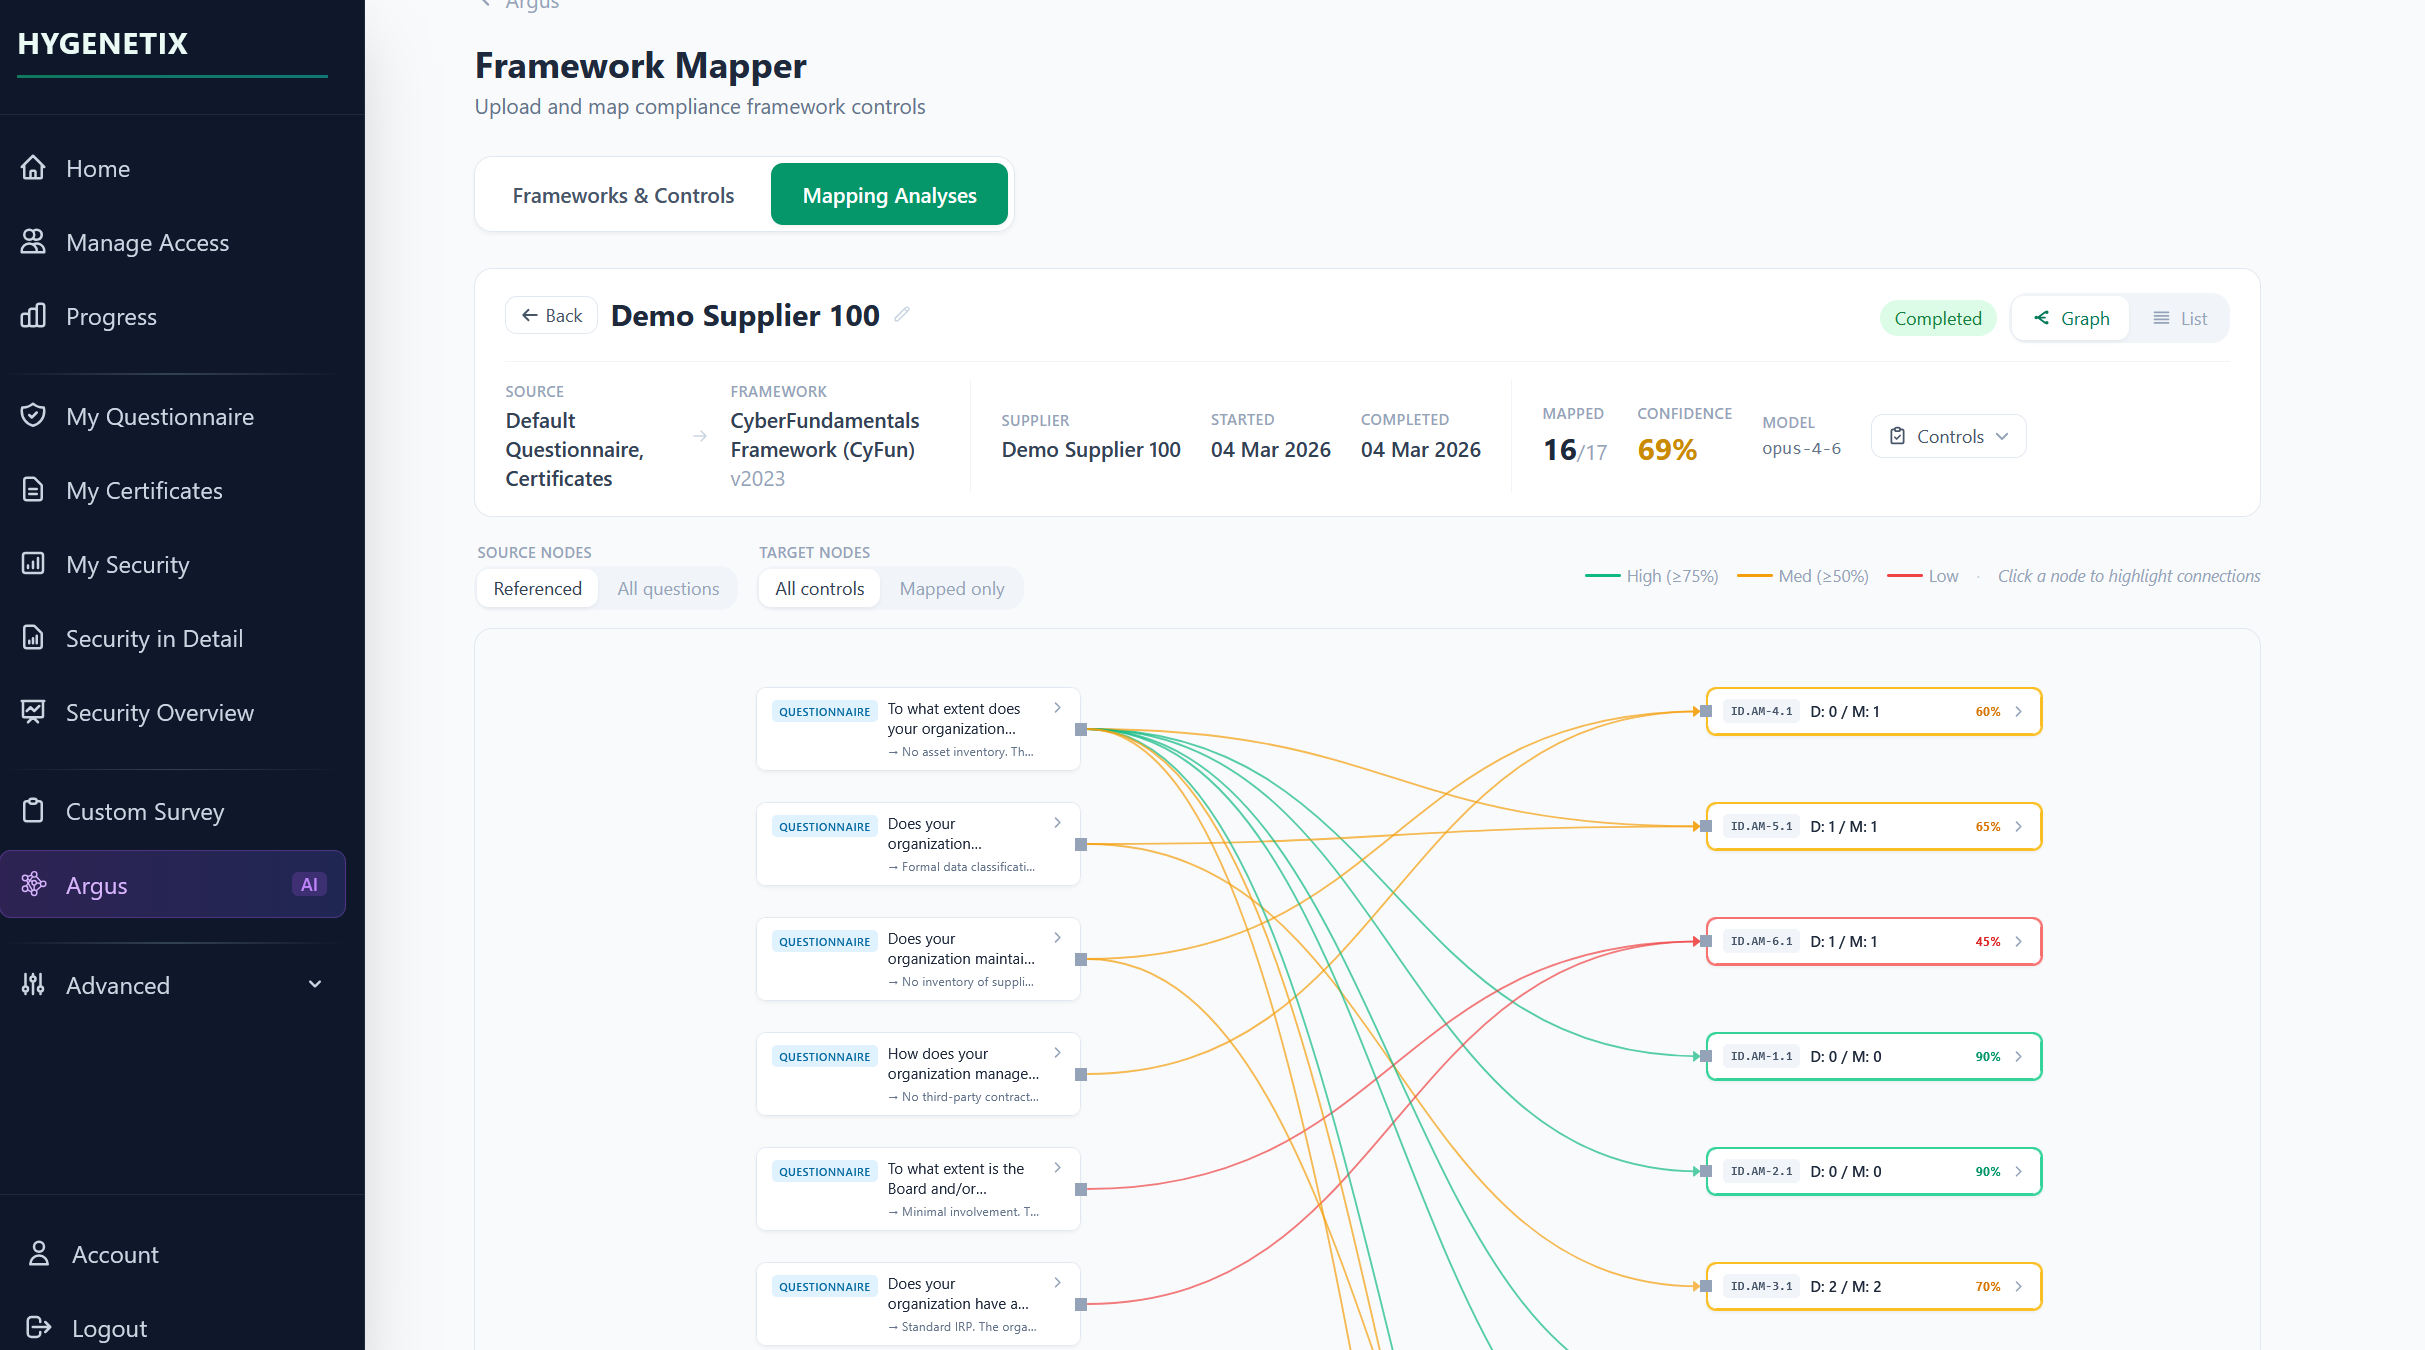Switch to List view
This screenshot has height=1350, width=2425.
coord(2180,319)
